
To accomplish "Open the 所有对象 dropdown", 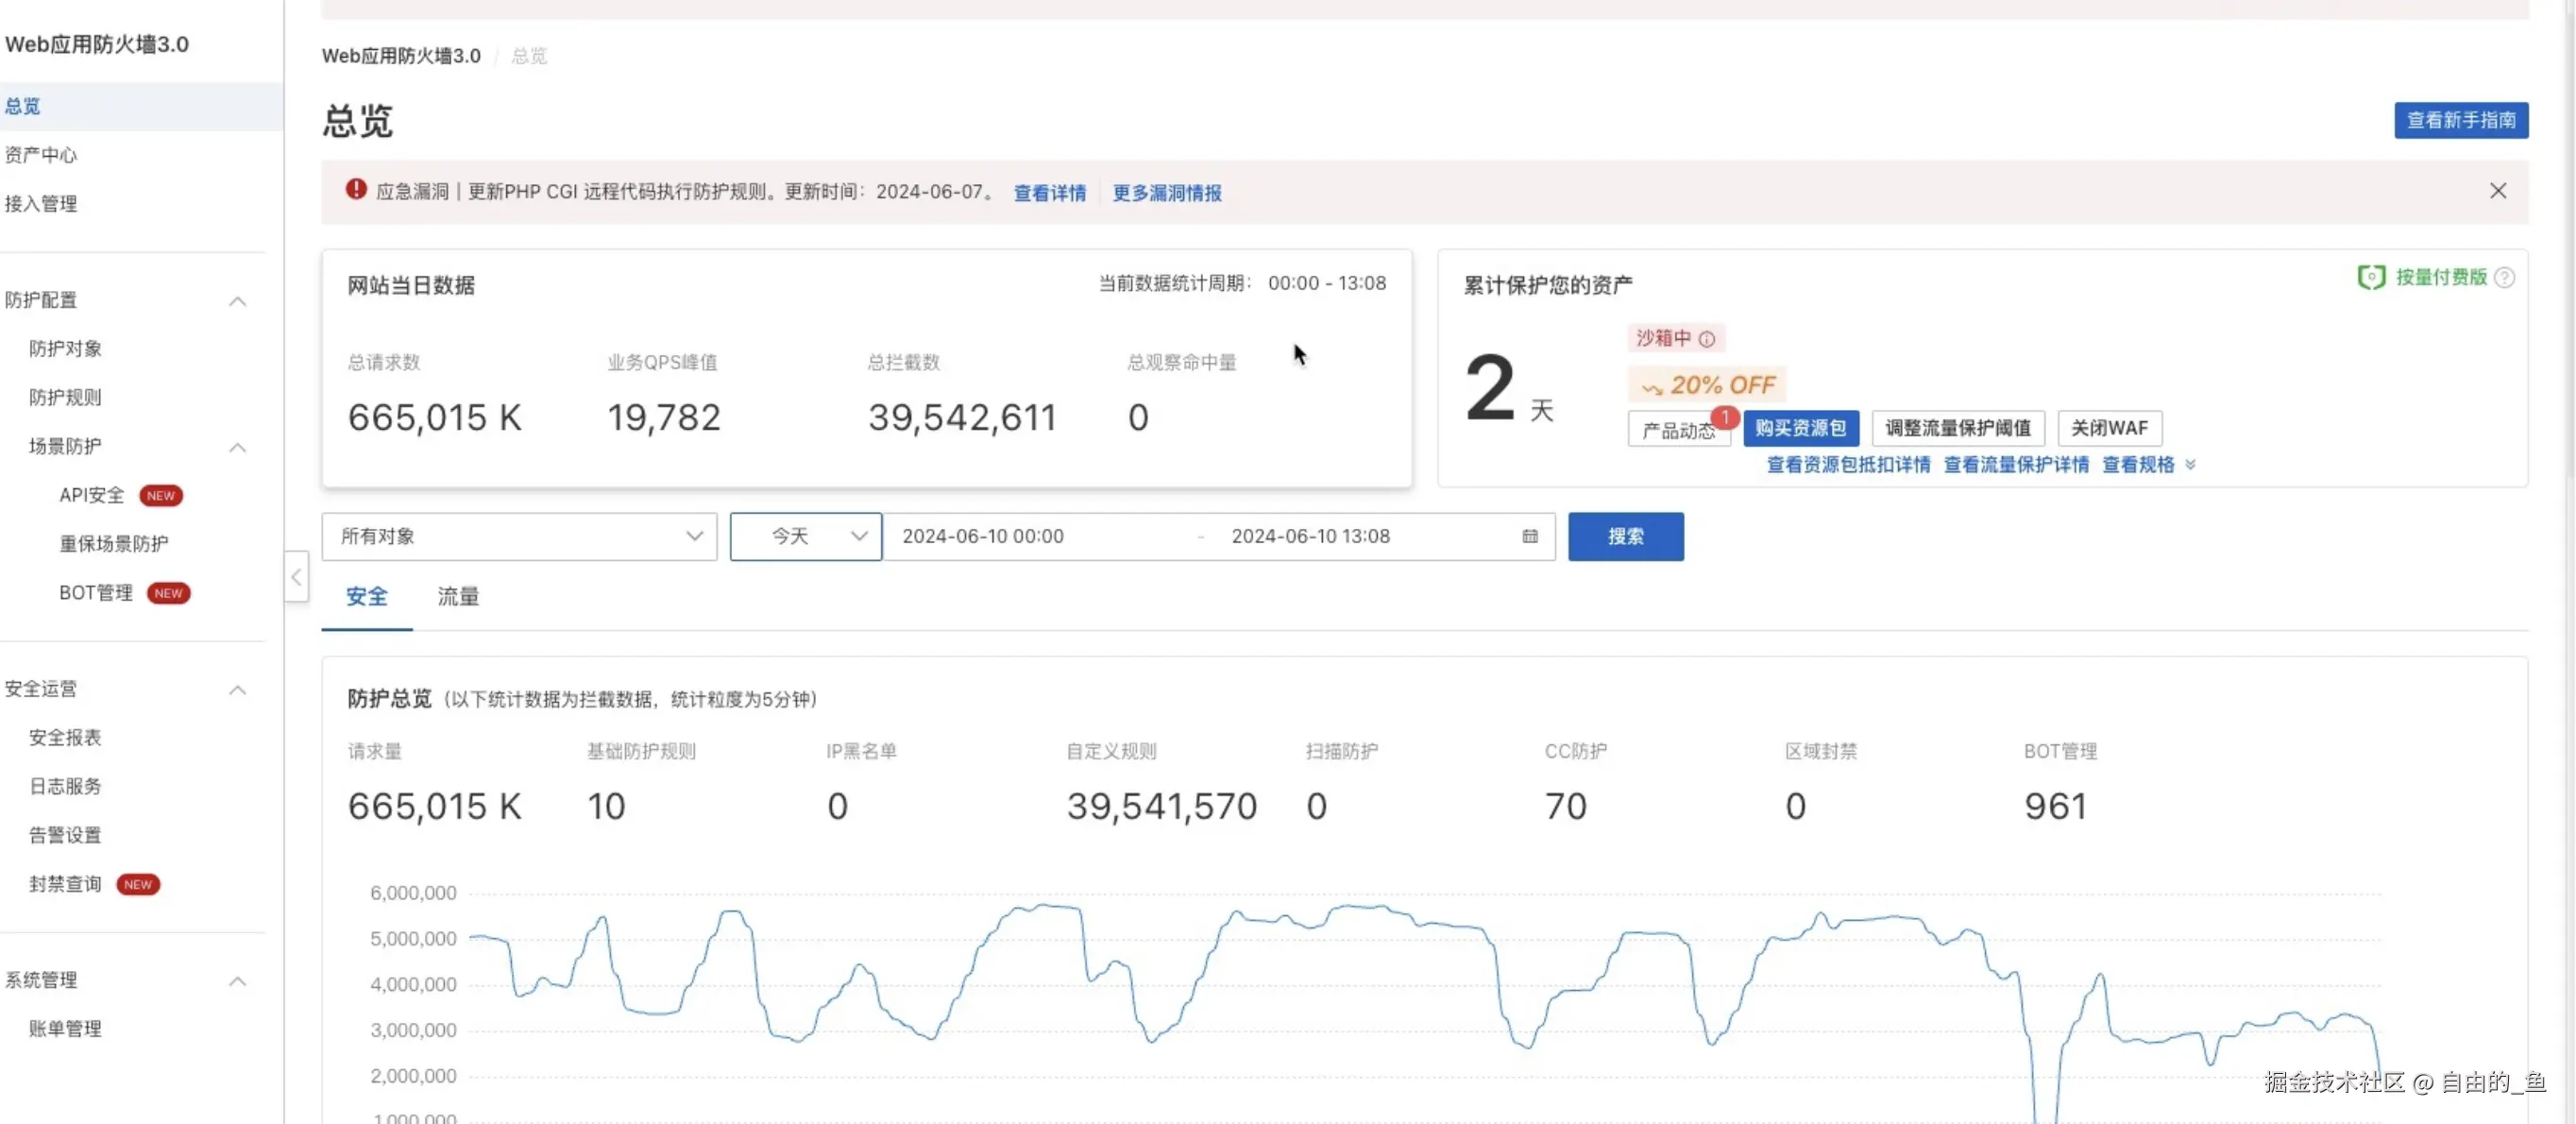I will 519,537.
